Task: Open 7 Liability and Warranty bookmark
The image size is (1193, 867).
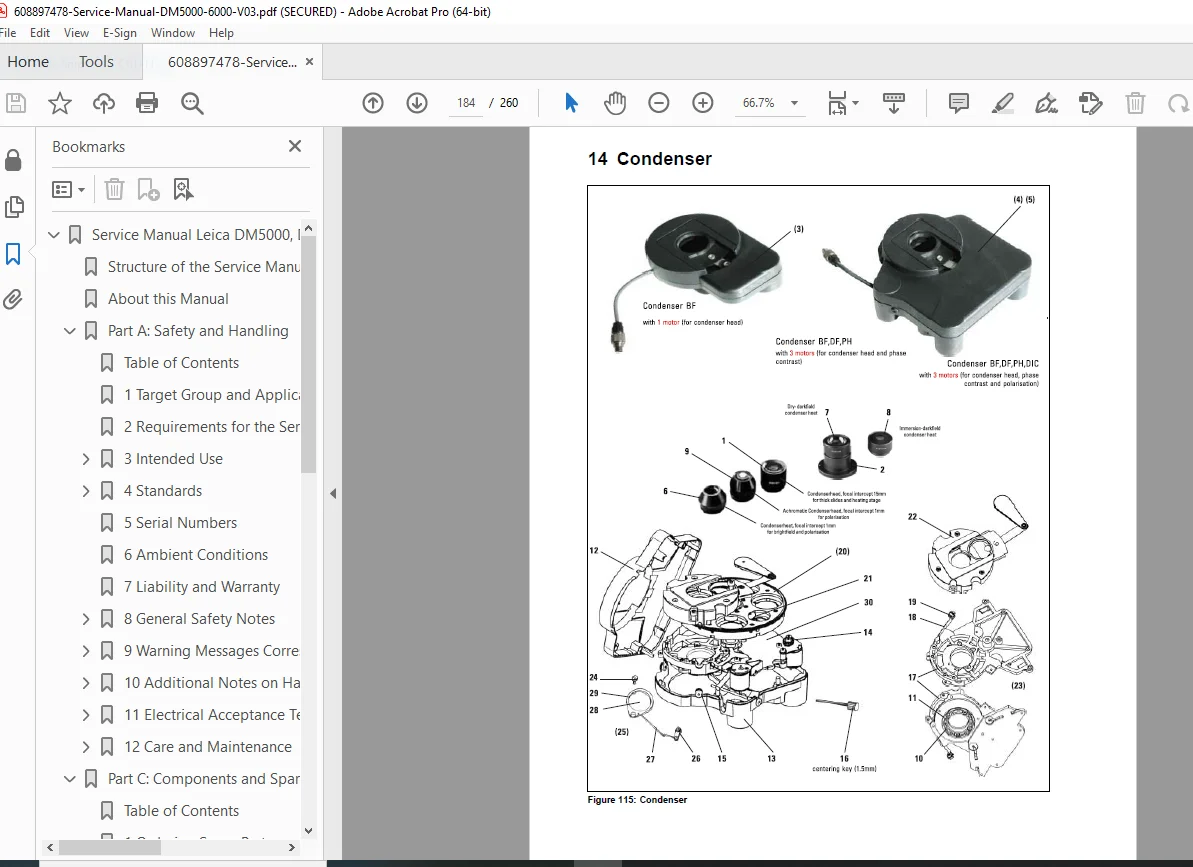Action: pyautogui.click(x=202, y=586)
